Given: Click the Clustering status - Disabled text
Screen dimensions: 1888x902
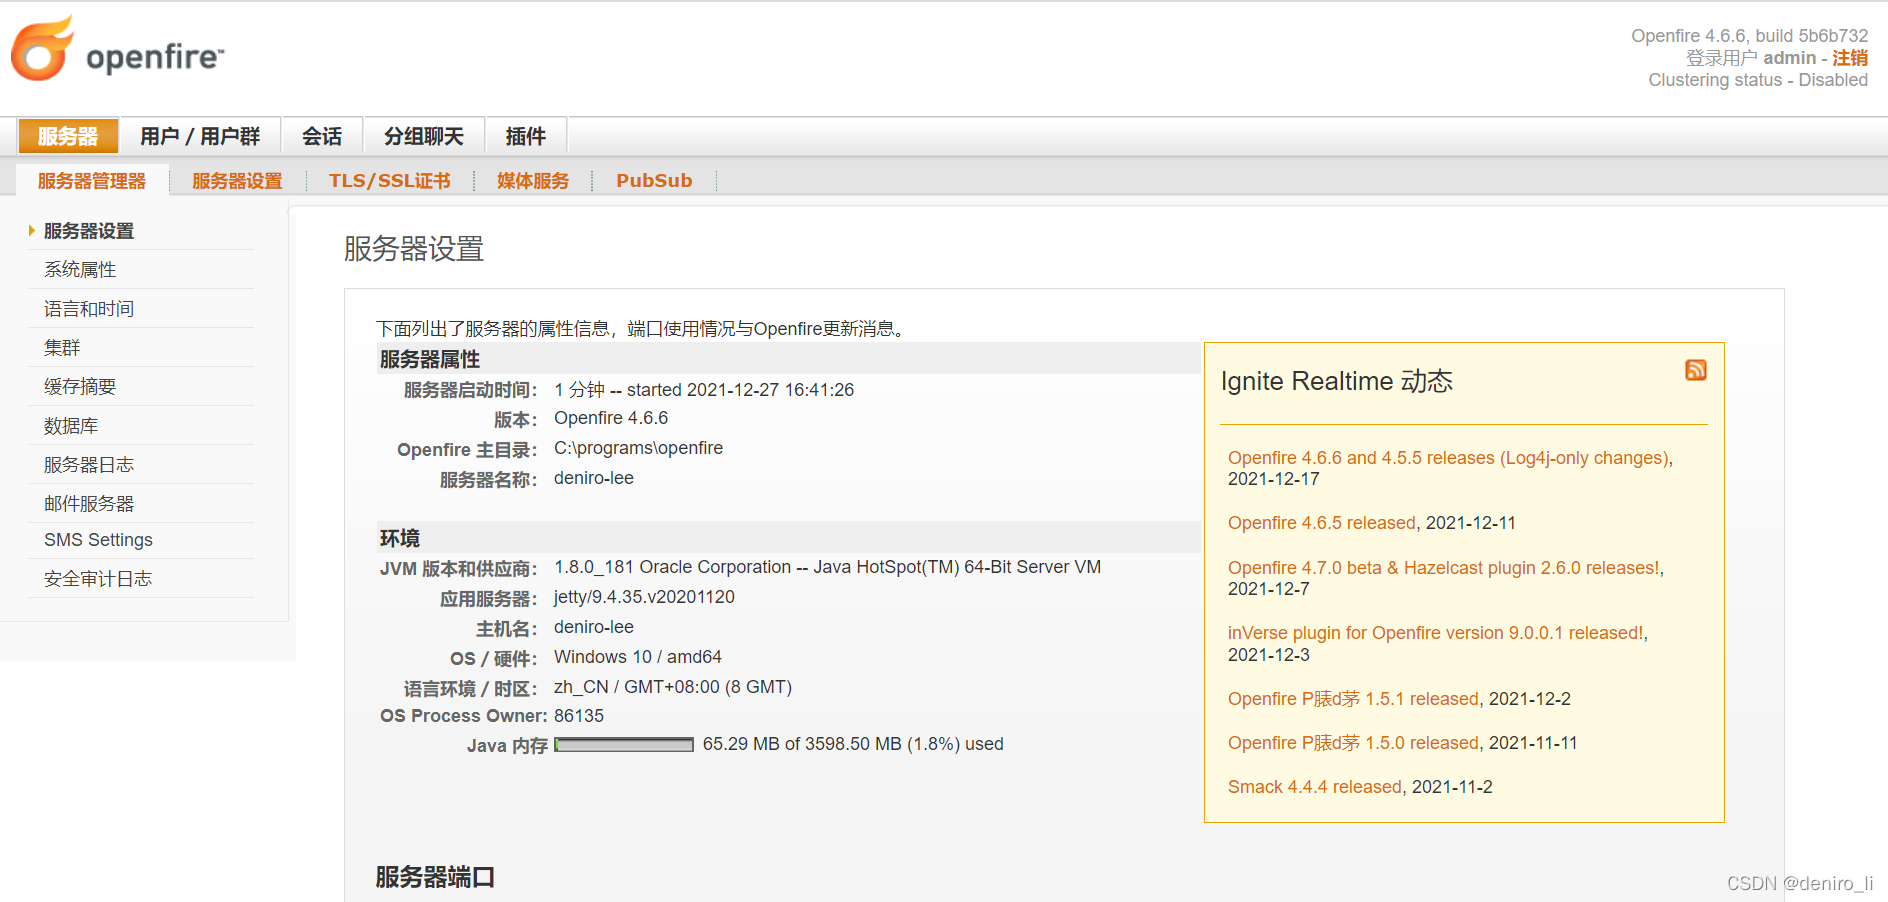Looking at the screenshot, I should 1758,80.
